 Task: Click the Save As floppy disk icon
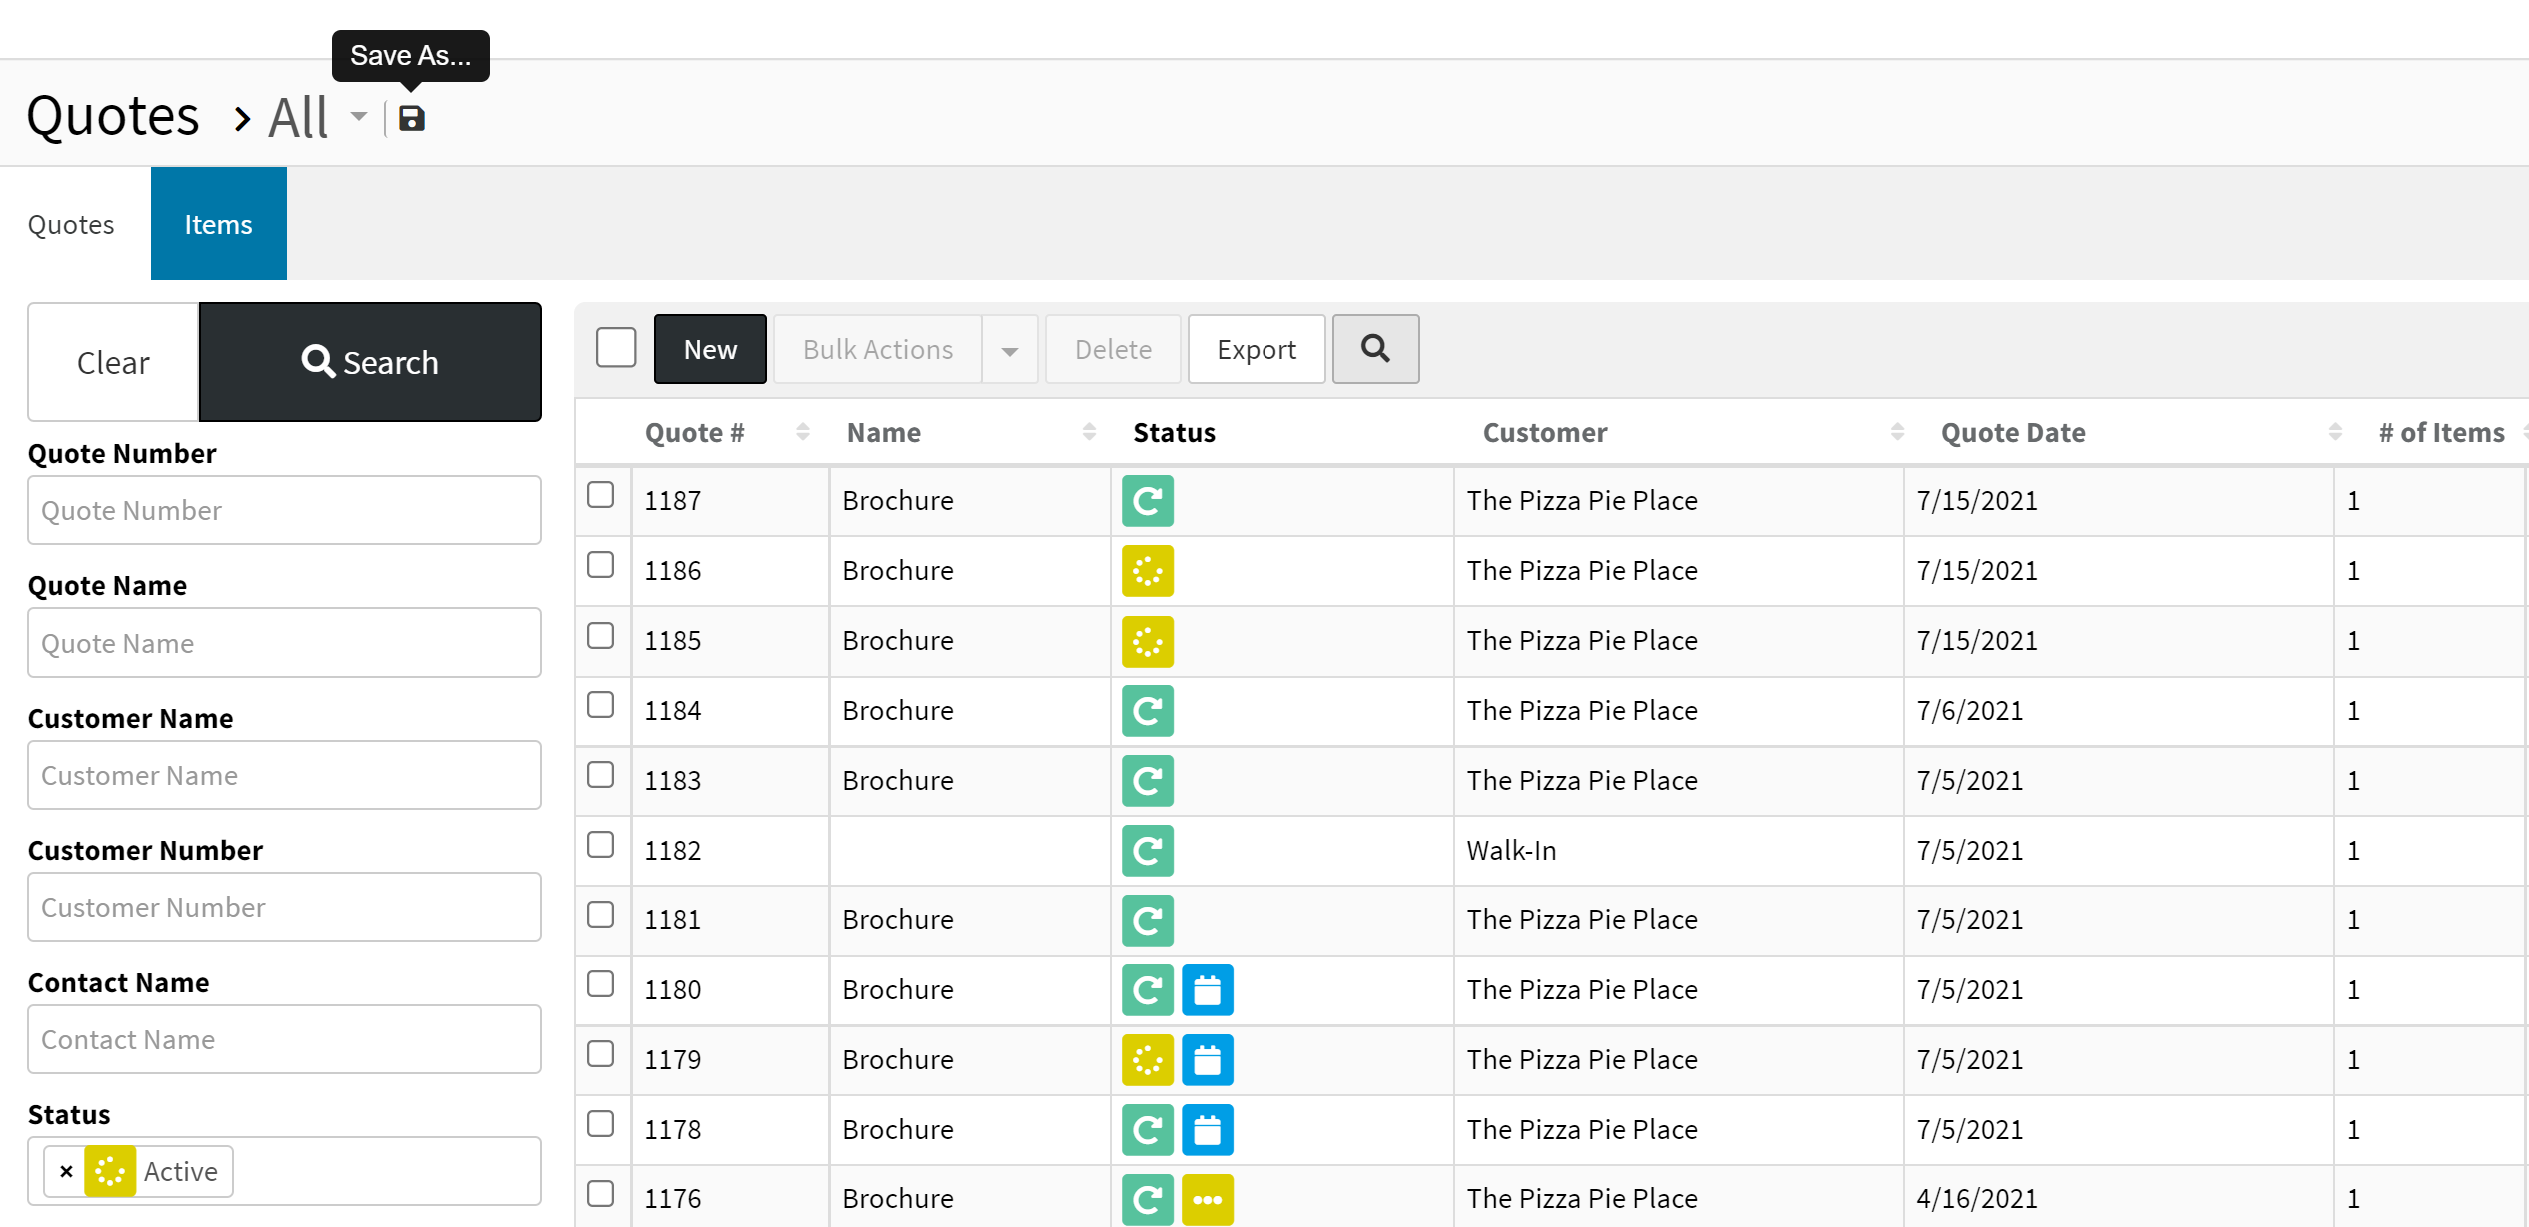(x=411, y=119)
